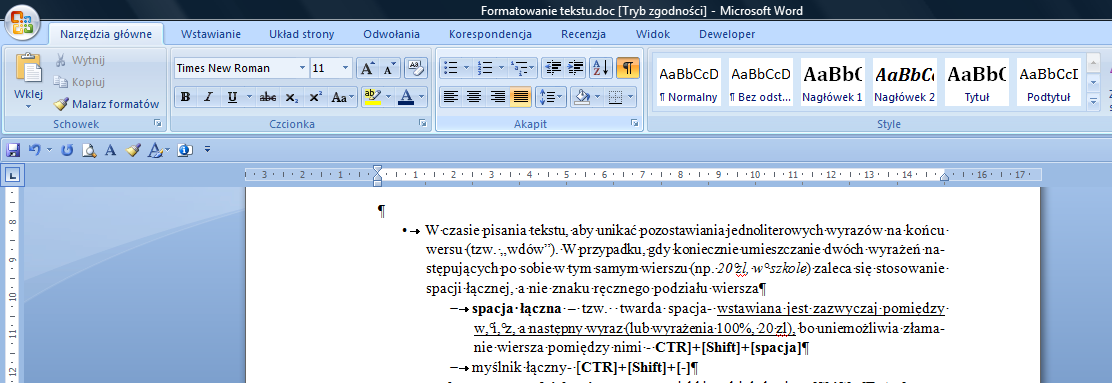Viewport: 1112px width, 383px height.
Task: Open the Korespondencja tab
Action: 491,34
